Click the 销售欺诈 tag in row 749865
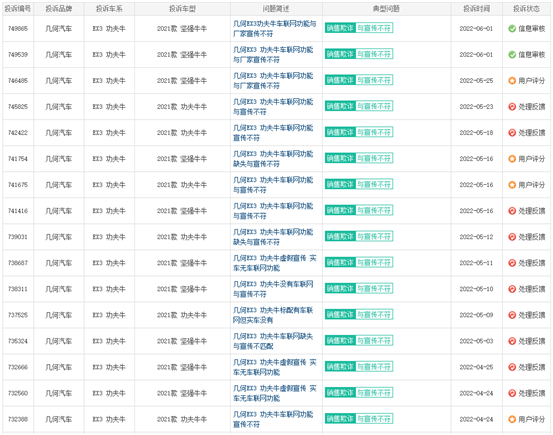Image resolution: width=553 pixels, height=435 pixels. point(340,28)
